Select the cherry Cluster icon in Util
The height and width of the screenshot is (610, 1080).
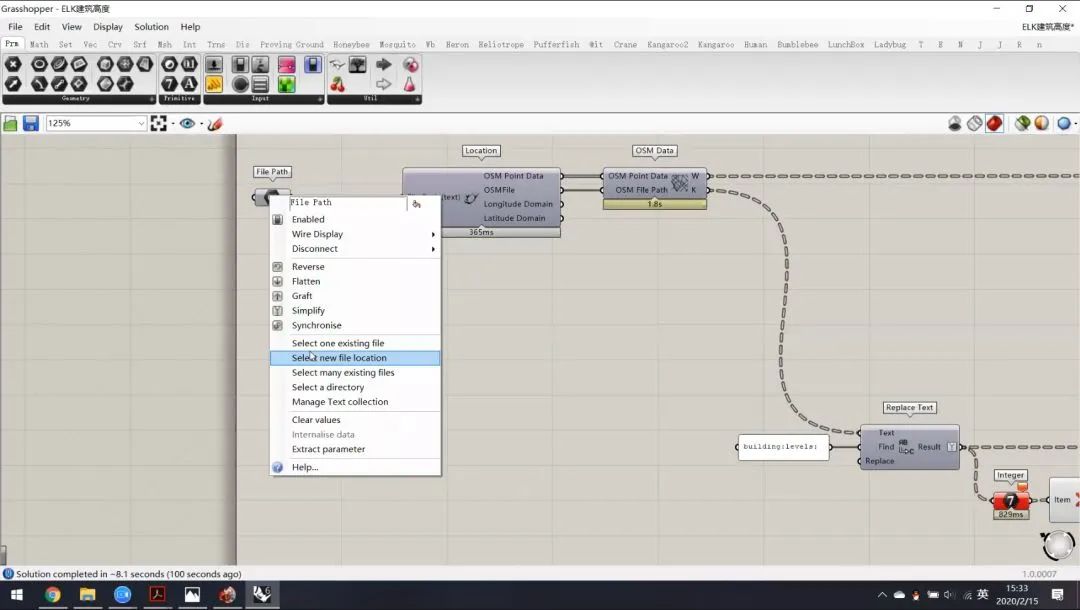338,84
